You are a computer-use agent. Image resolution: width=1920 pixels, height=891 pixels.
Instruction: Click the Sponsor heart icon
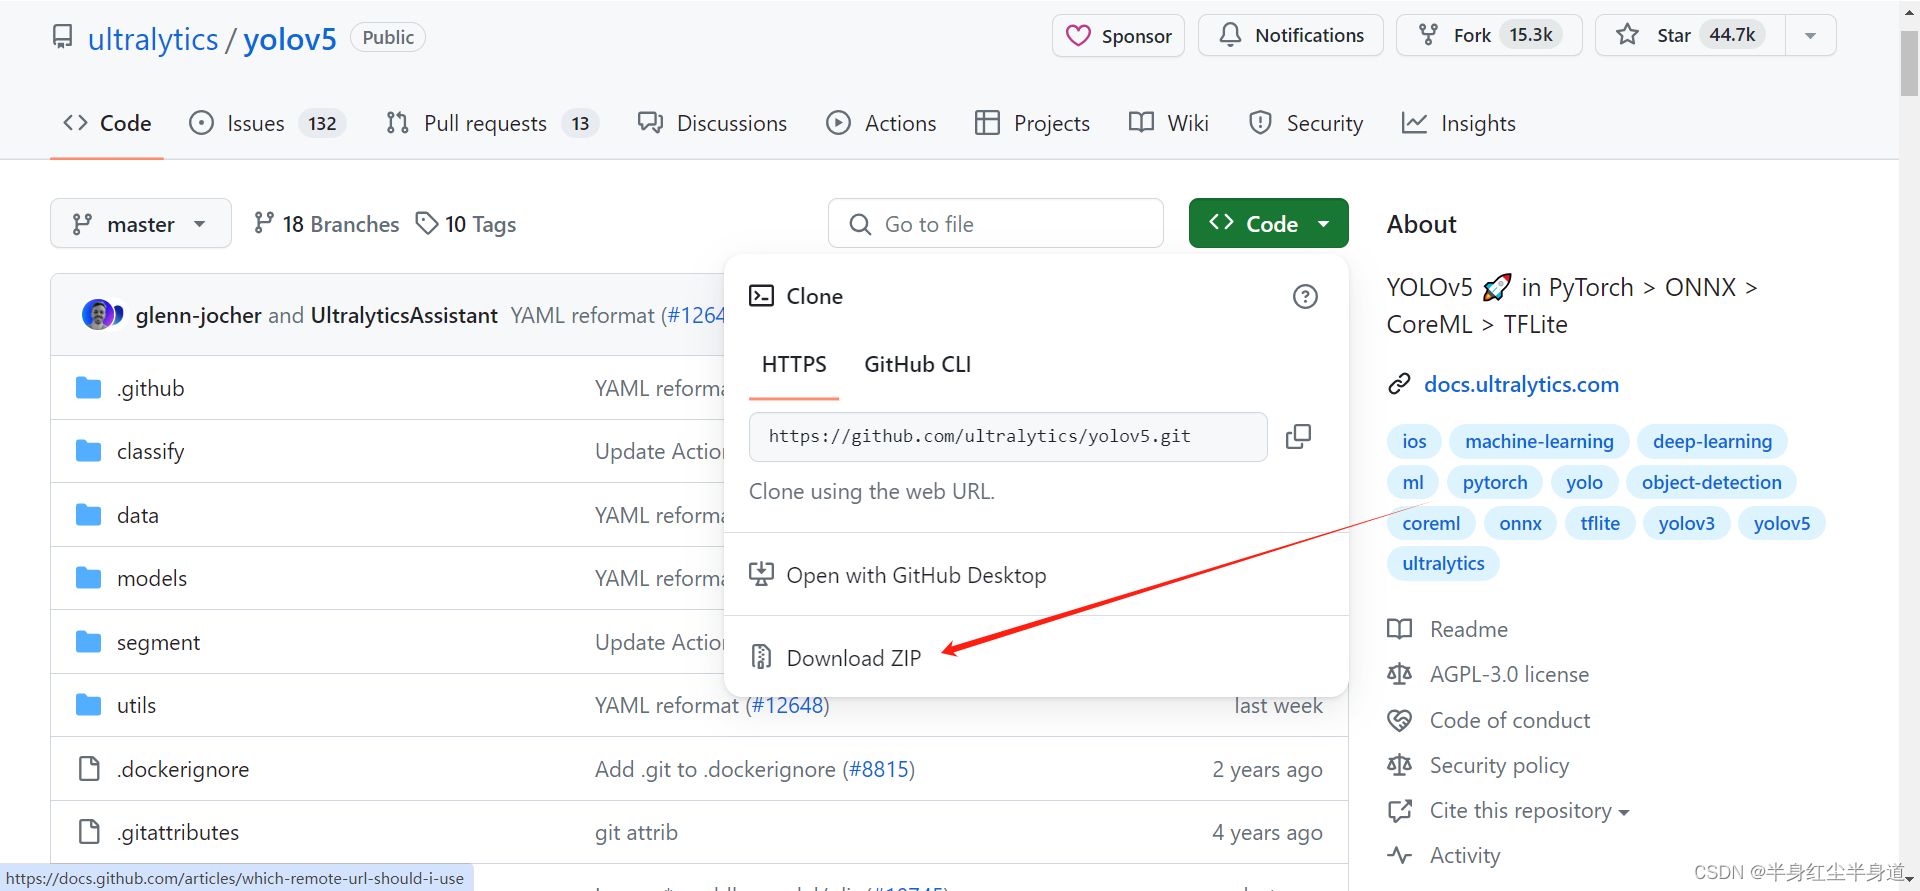click(x=1078, y=36)
